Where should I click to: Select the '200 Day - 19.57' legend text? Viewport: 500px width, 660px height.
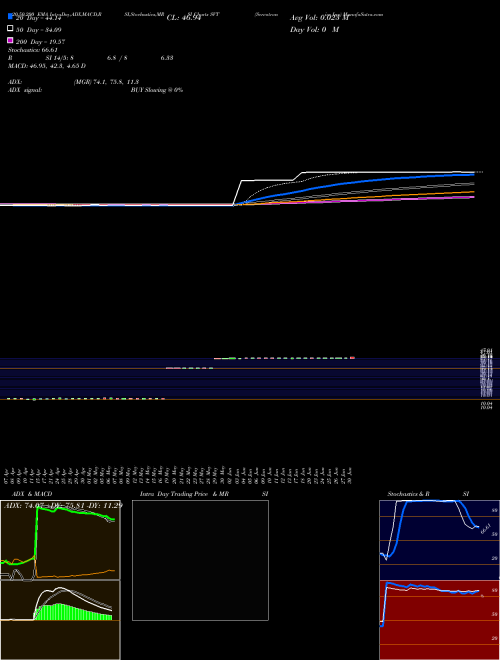[x=40, y=42]
